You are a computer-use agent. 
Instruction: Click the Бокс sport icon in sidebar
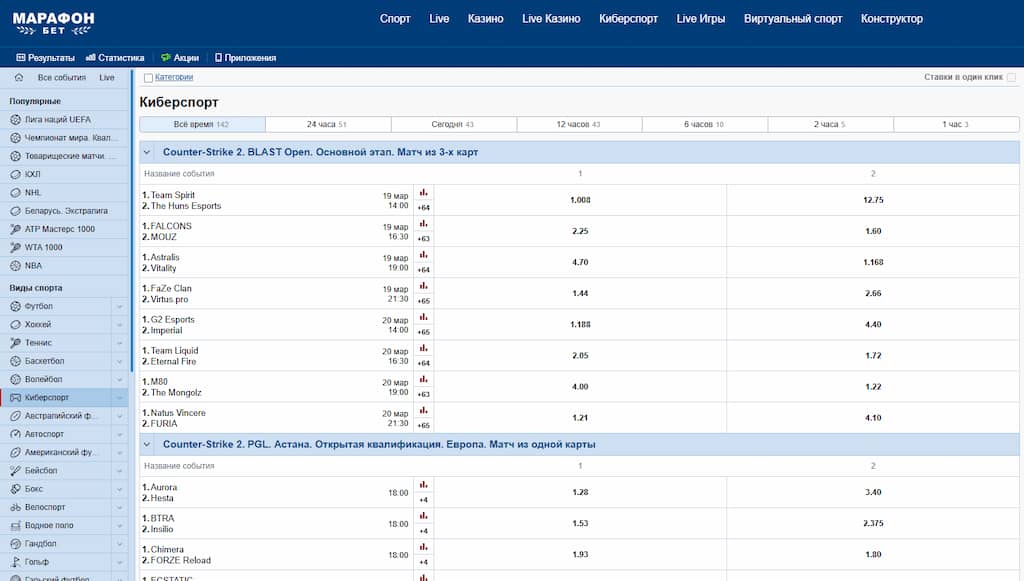coord(15,489)
